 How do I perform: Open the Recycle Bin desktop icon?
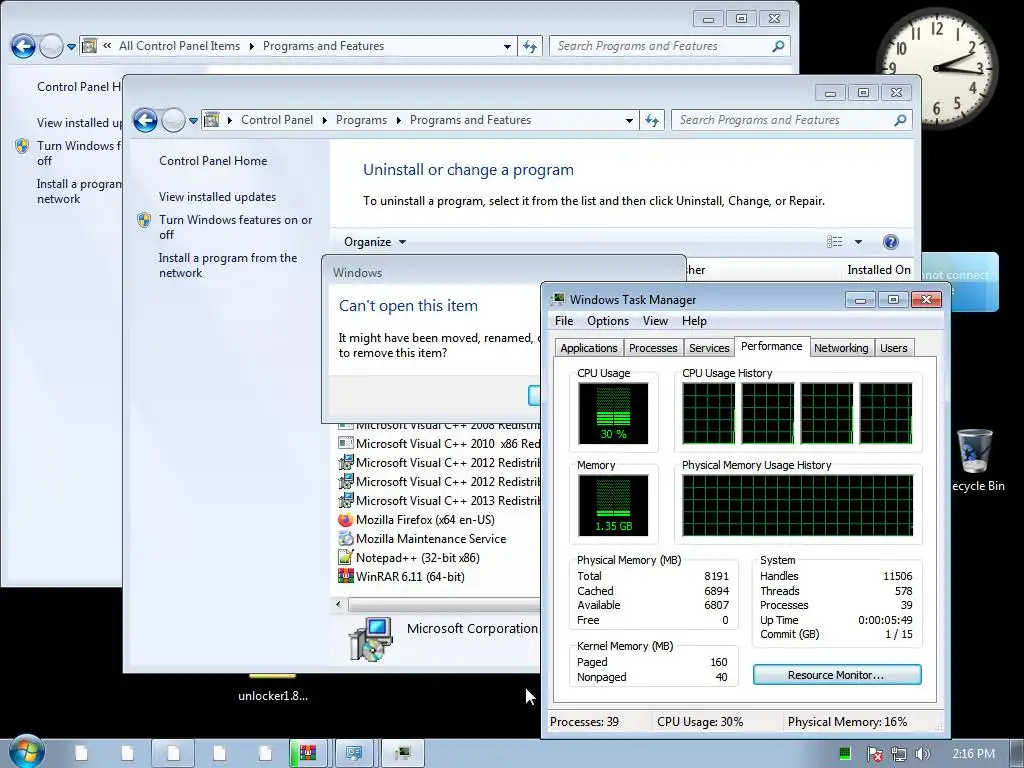pyautogui.click(x=976, y=460)
